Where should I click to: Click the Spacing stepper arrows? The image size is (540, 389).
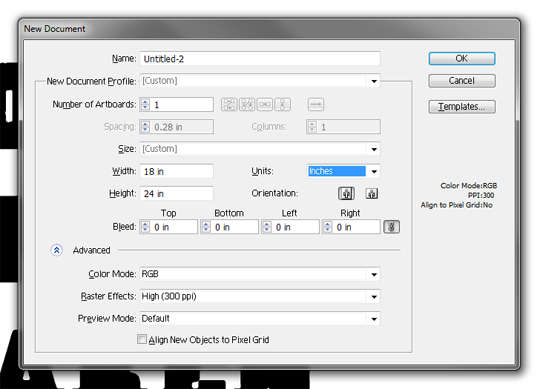tap(145, 127)
